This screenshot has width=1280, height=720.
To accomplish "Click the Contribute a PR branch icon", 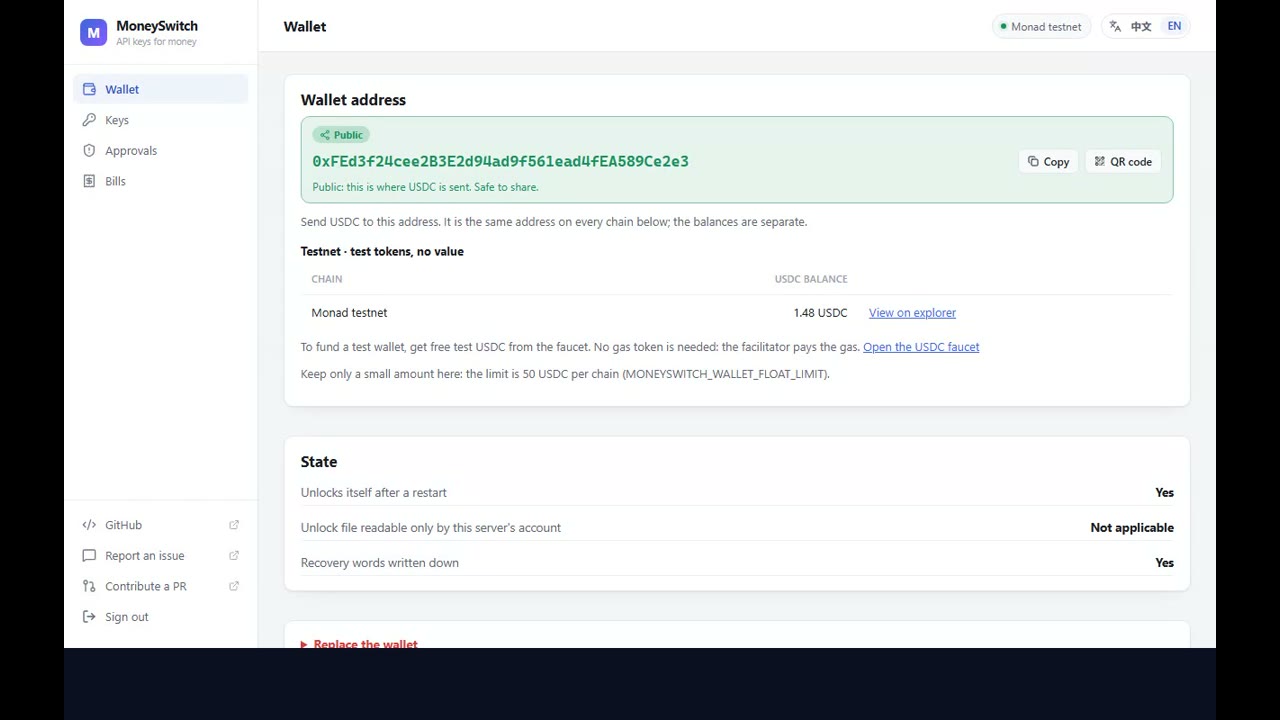I will (89, 586).
